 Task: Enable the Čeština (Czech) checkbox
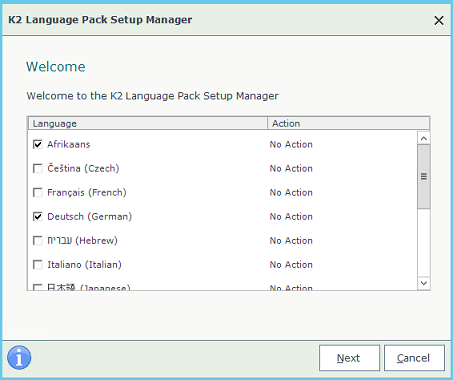[38, 168]
